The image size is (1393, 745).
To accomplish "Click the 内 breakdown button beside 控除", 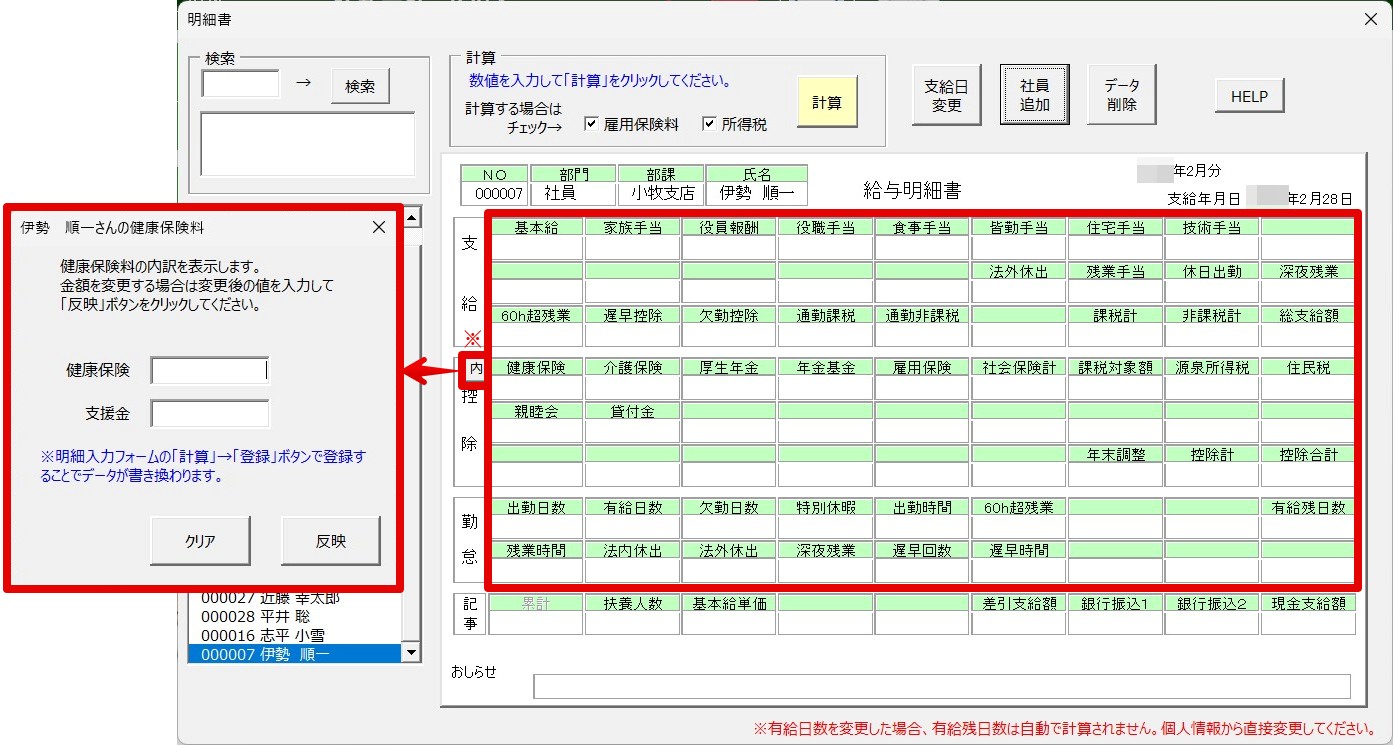I will [475, 369].
